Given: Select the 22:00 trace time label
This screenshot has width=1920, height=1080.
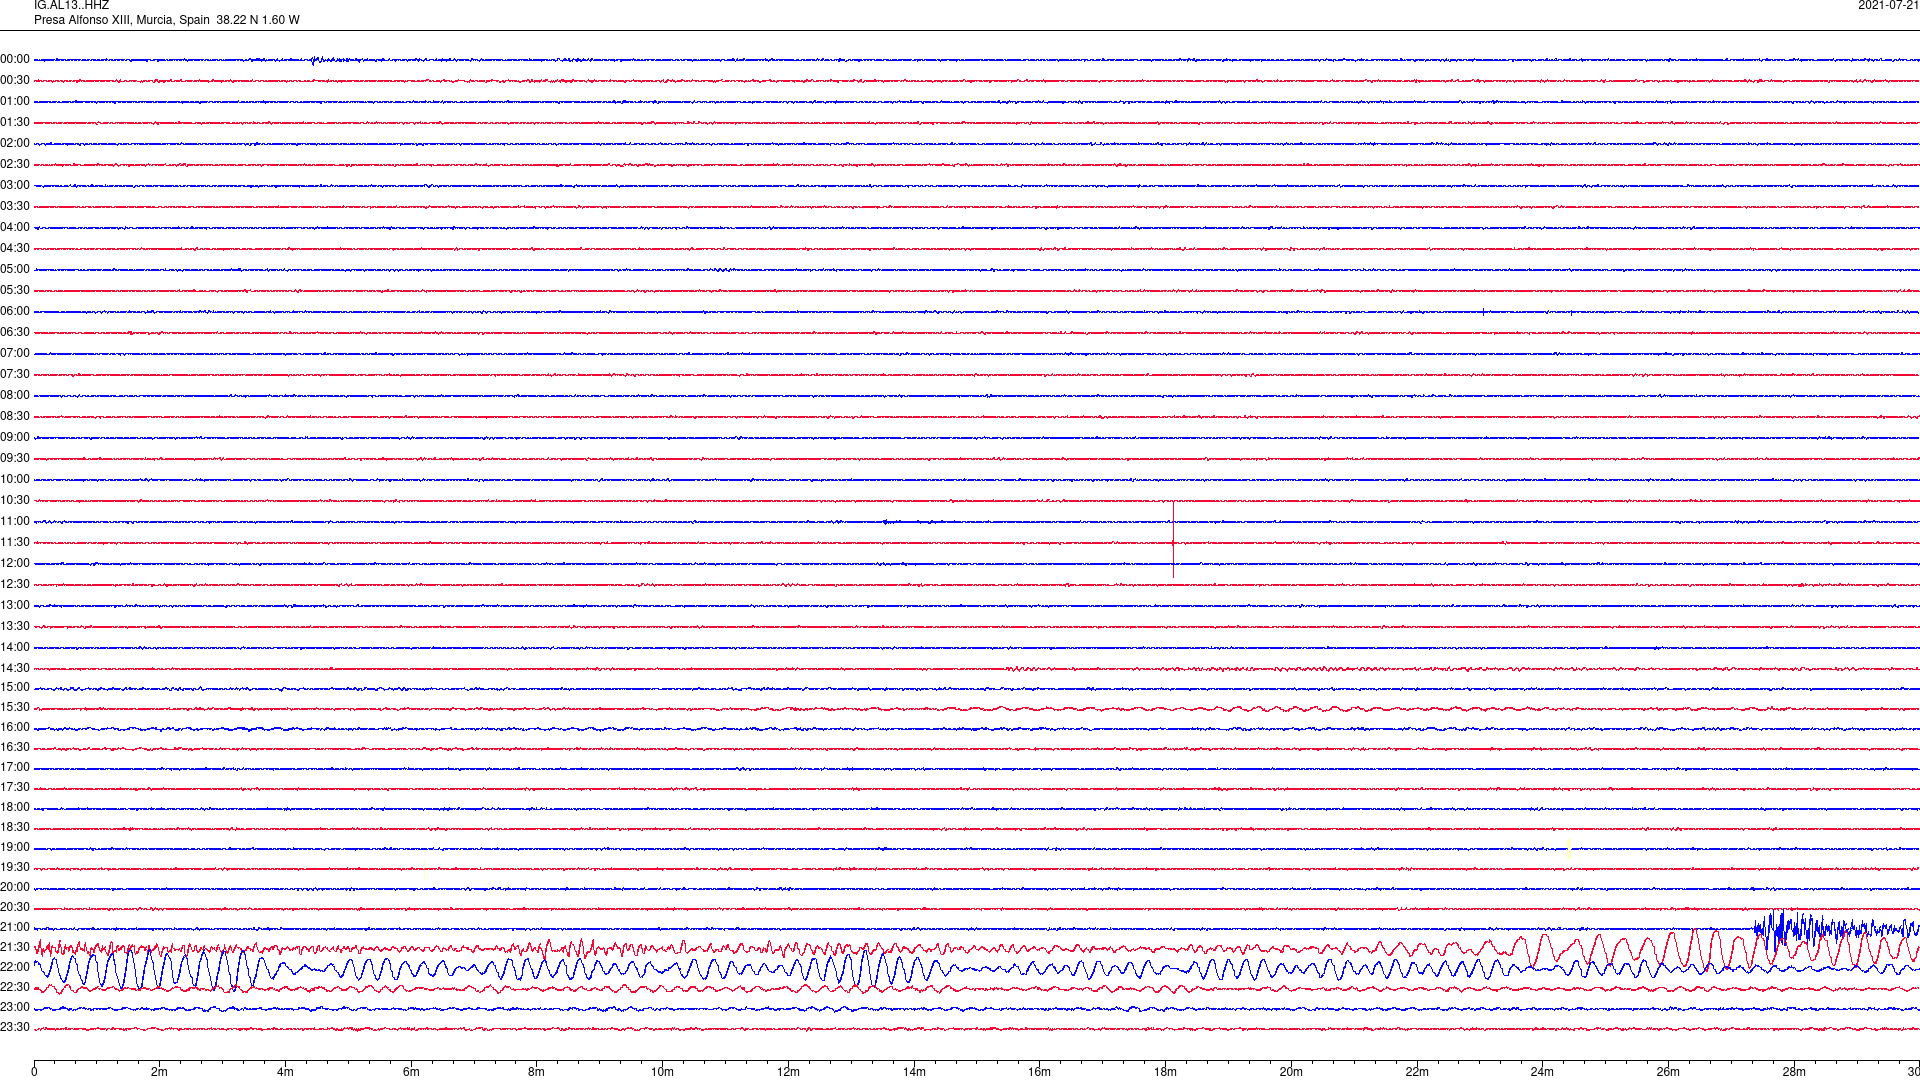Looking at the screenshot, I should (x=15, y=968).
